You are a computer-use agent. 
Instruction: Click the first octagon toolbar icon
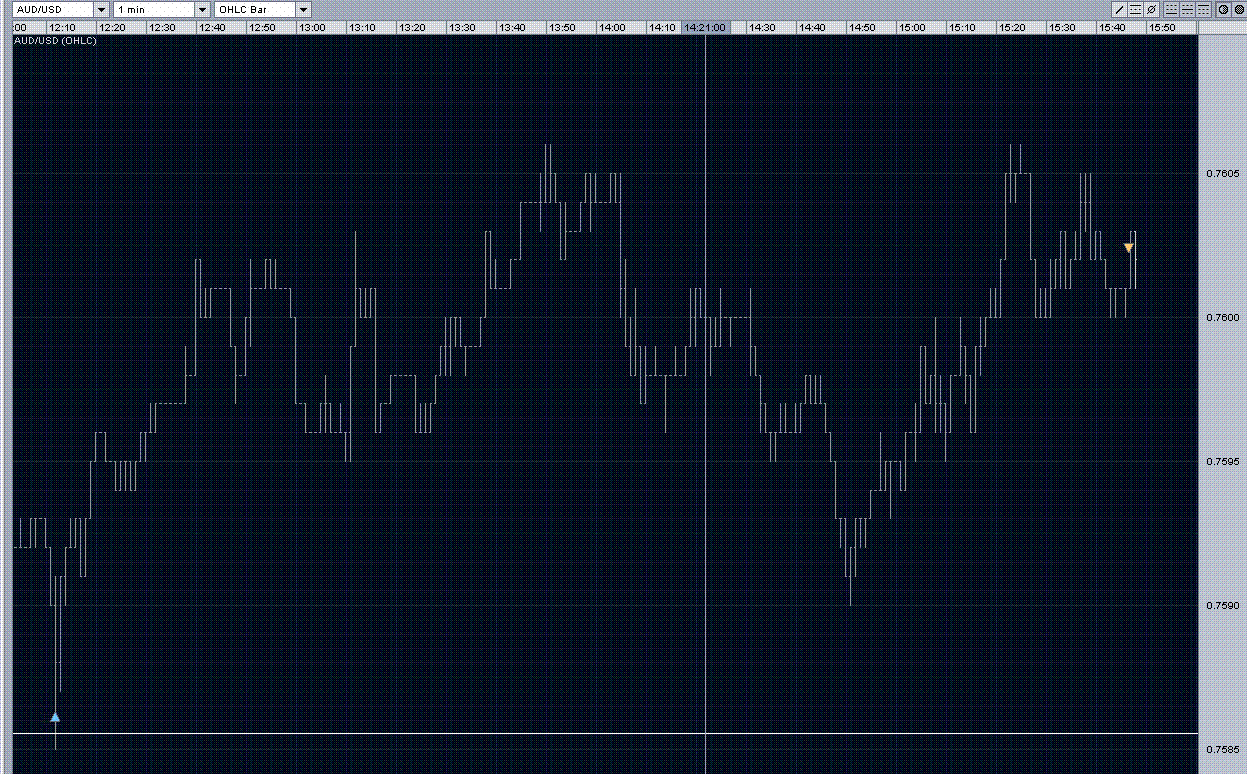(1223, 9)
